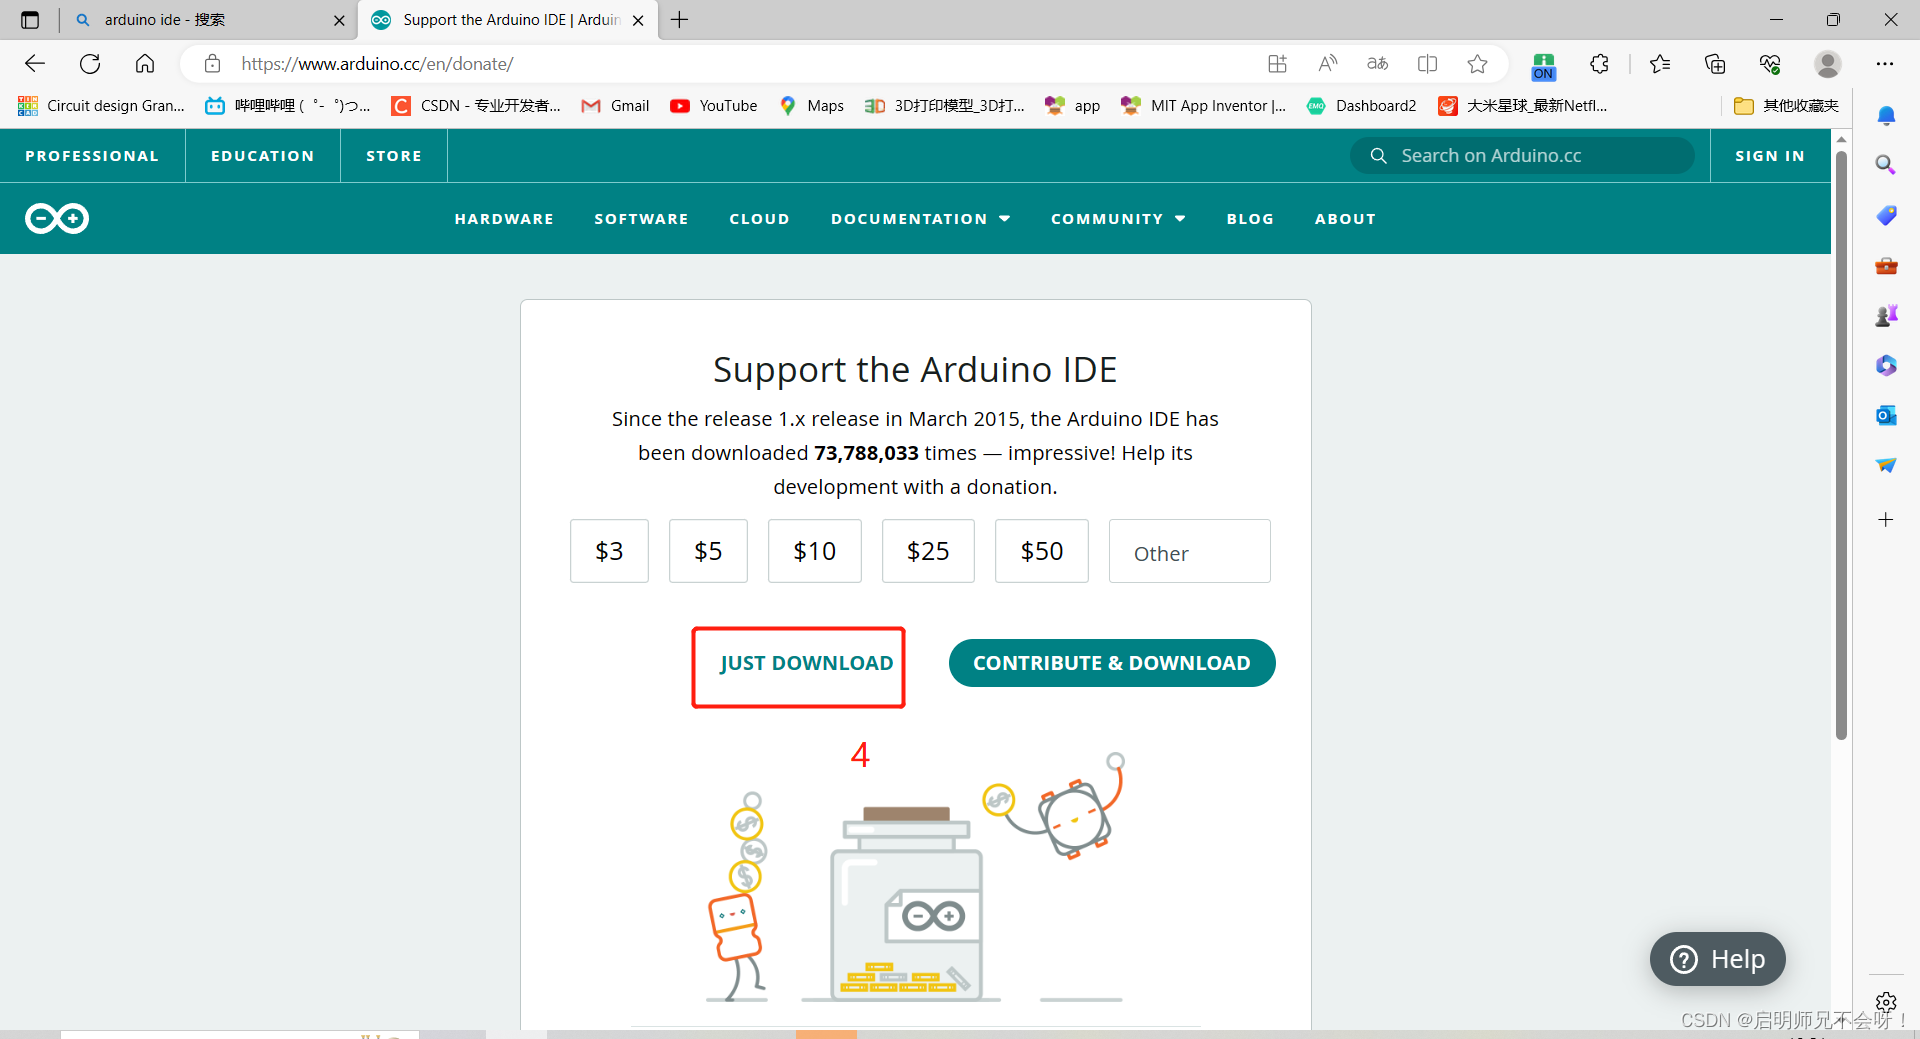Open the sidebar paper plane Drop icon
This screenshot has height=1039, width=1920.
coord(1886,465)
